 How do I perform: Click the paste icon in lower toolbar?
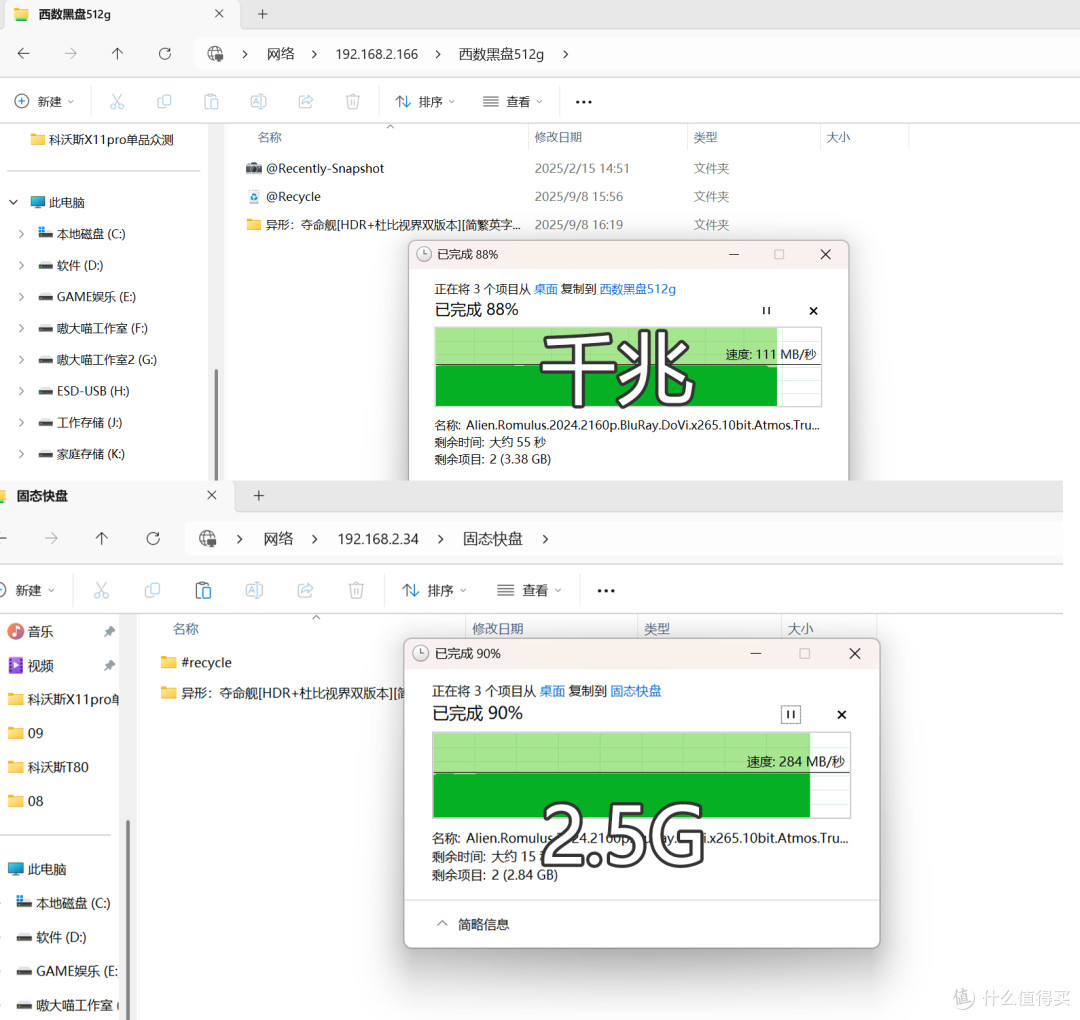click(203, 590)
